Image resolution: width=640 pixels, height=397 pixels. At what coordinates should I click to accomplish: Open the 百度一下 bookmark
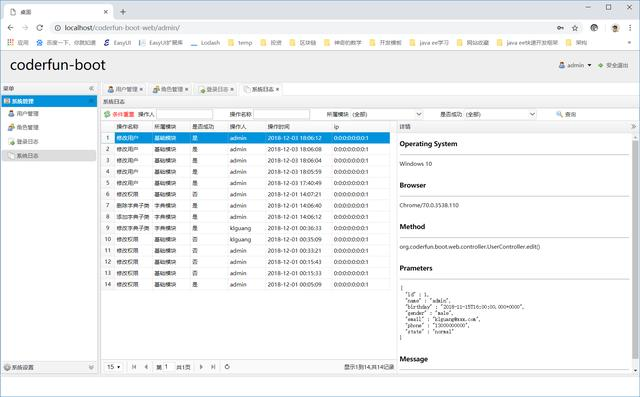(x=66, y=42)
